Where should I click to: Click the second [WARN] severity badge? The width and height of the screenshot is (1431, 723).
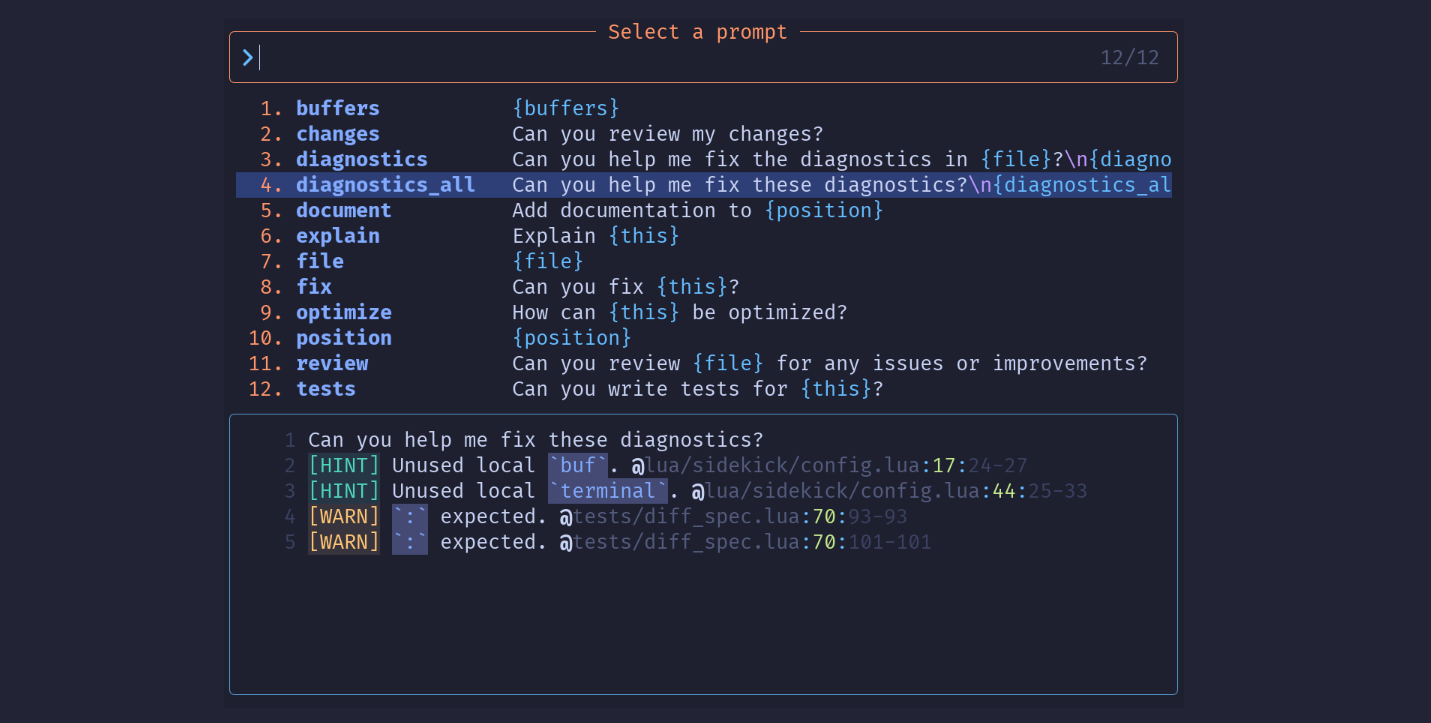(x=344, y=541)
